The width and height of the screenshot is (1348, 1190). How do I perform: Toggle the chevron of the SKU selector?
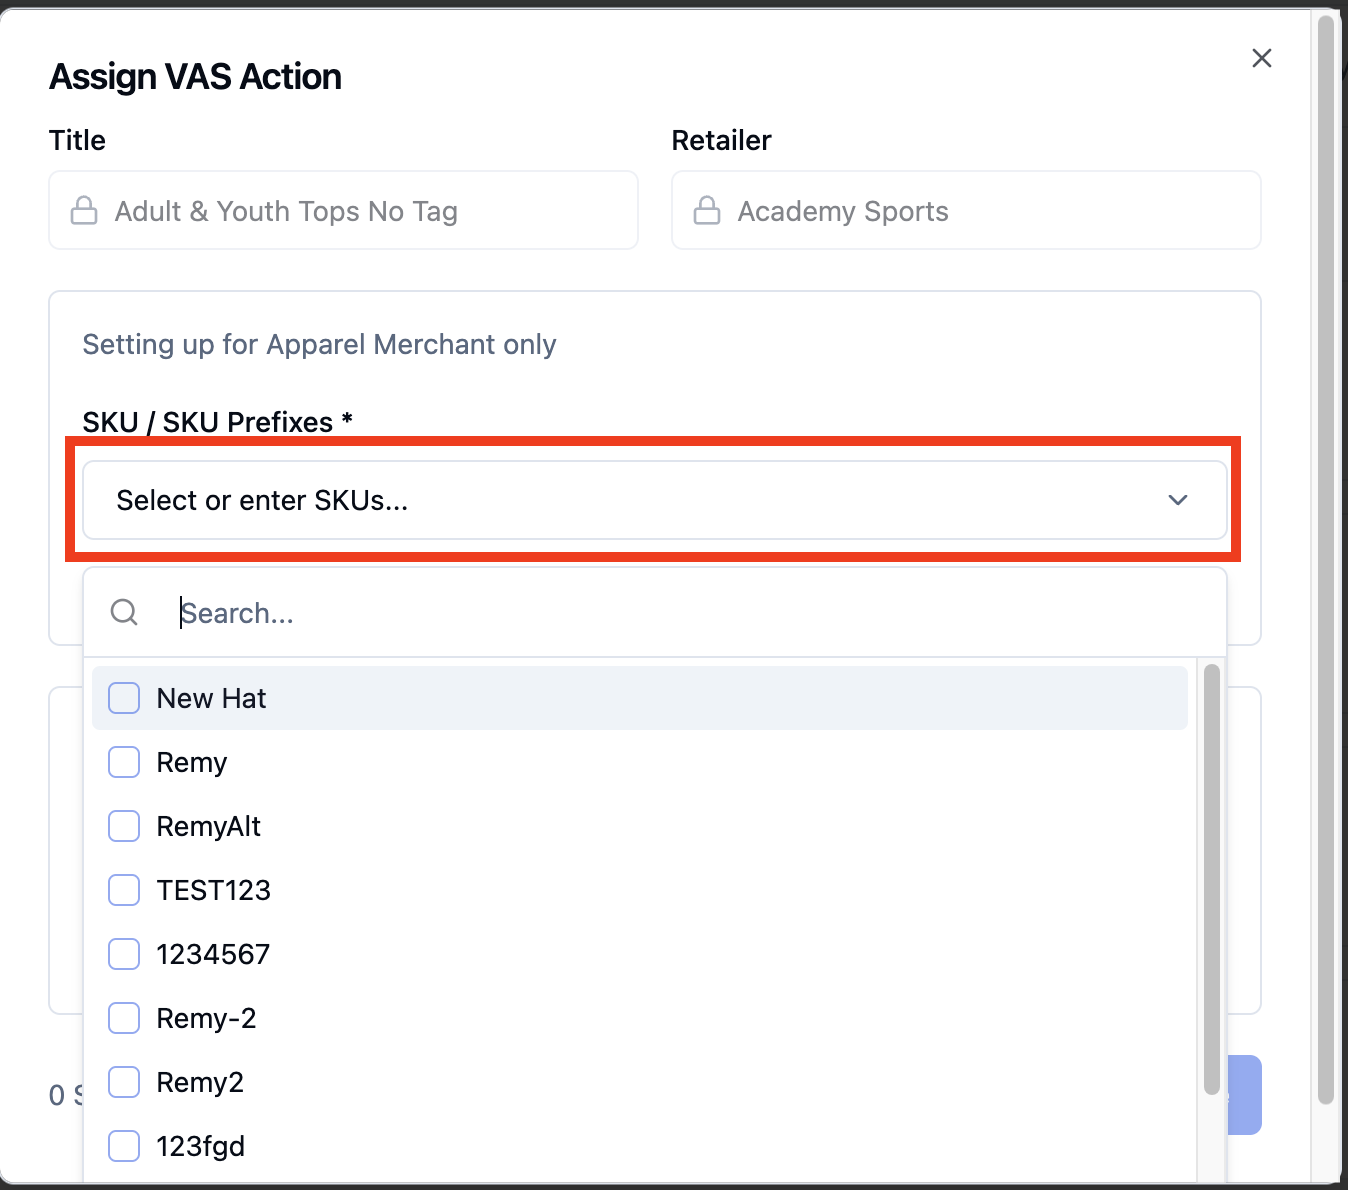coord(1178,500)
